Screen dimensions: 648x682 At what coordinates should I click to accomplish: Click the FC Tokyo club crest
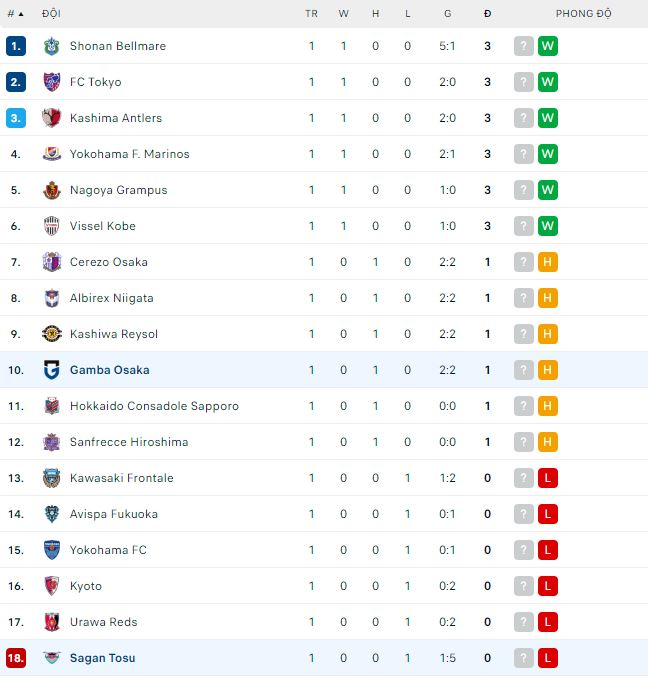52,82
